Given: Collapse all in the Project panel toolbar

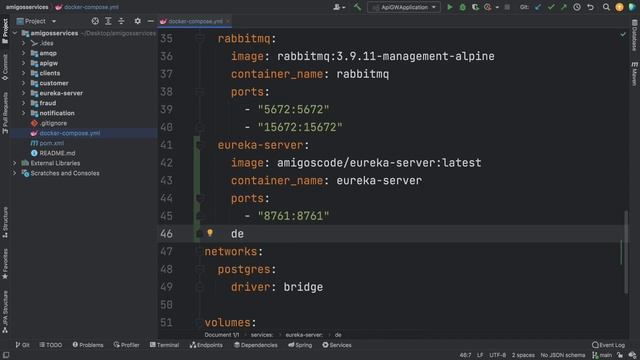Looking at the screenshot, I should pyautogui.click(x=121, y=21).
